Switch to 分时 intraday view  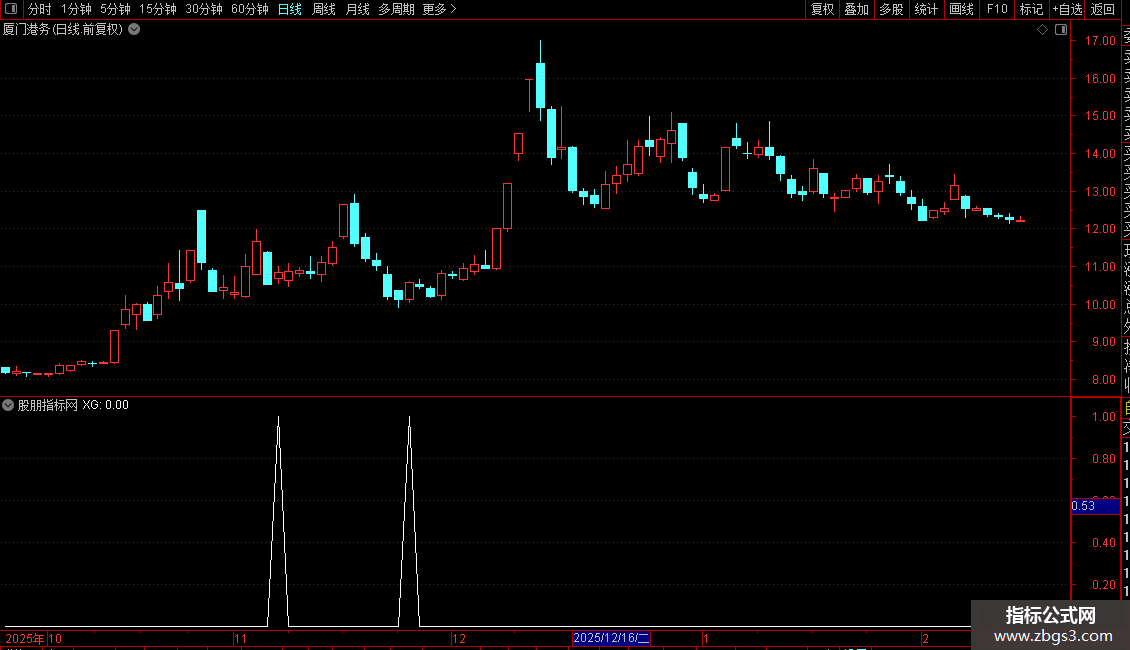(x=40, y=9)
